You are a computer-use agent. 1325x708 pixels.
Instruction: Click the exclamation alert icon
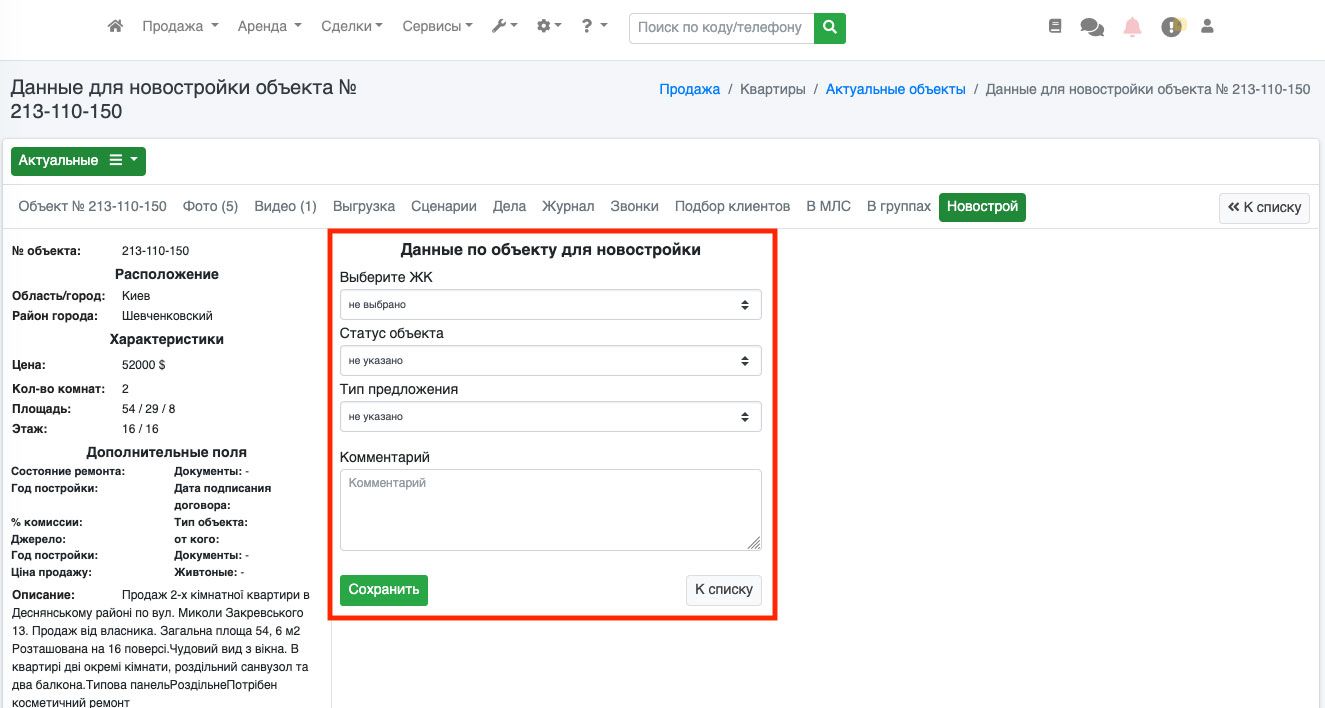1171,27
